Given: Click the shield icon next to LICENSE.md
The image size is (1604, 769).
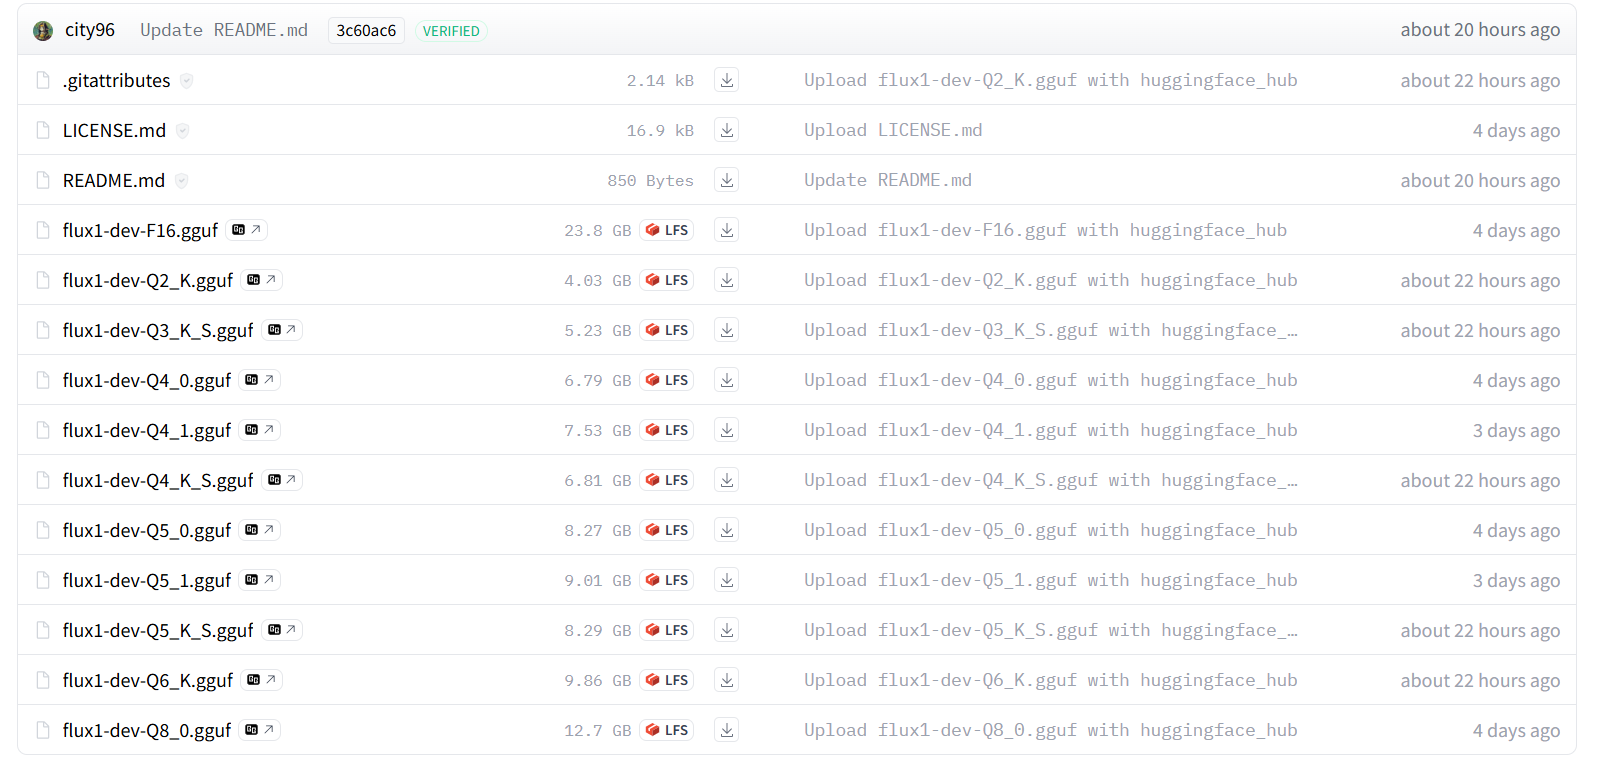Looking at the screenshot, I should (182, 131).
